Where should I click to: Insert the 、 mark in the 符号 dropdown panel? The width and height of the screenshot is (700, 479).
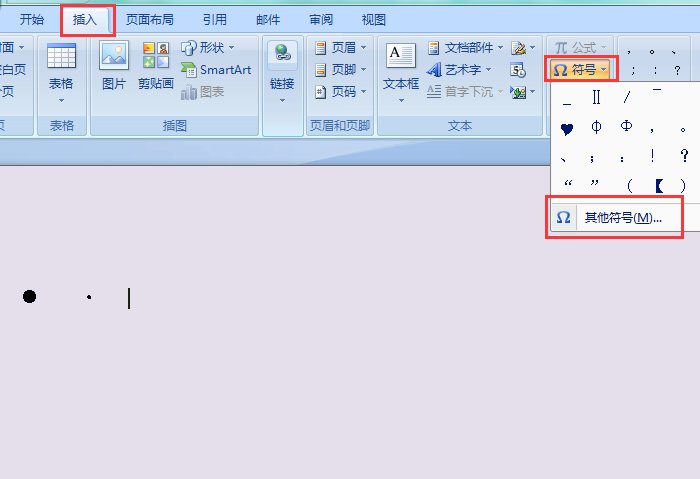click(563, 158)
